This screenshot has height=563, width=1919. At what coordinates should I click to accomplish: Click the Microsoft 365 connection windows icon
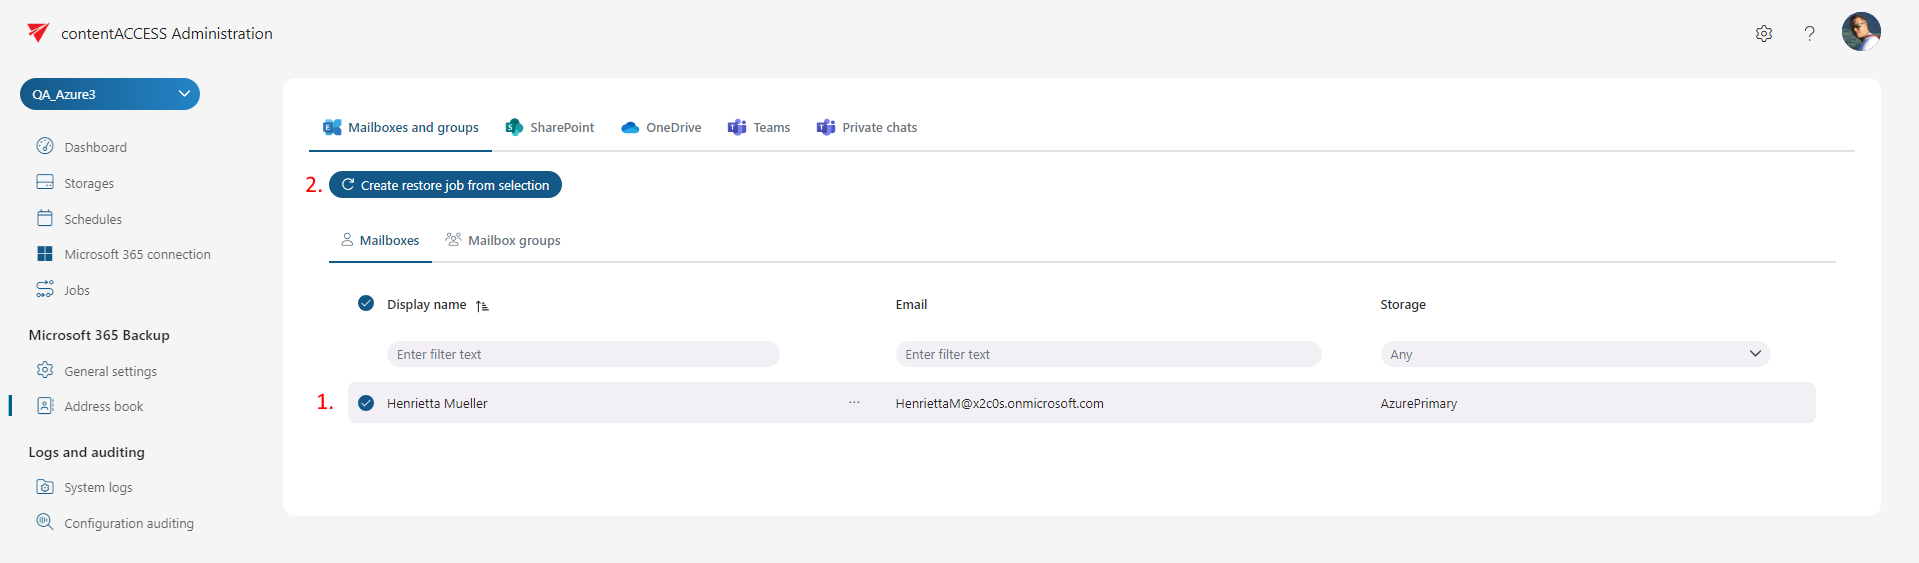pos(45,254)
